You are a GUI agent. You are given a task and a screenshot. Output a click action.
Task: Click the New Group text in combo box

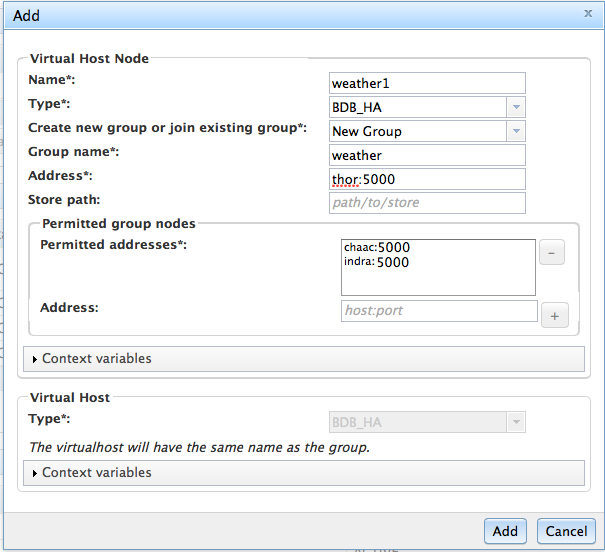pyautogui.click(x=367, y=131)
